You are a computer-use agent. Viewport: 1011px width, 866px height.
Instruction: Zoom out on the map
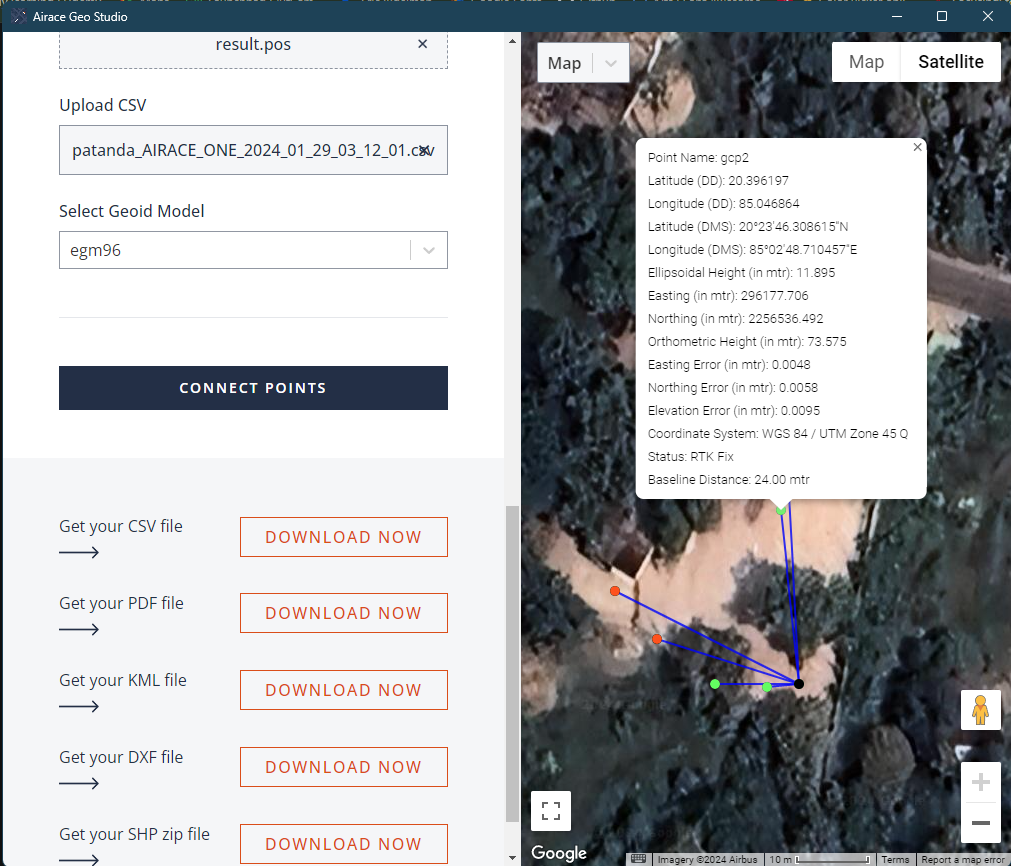[x=980, y=822]
